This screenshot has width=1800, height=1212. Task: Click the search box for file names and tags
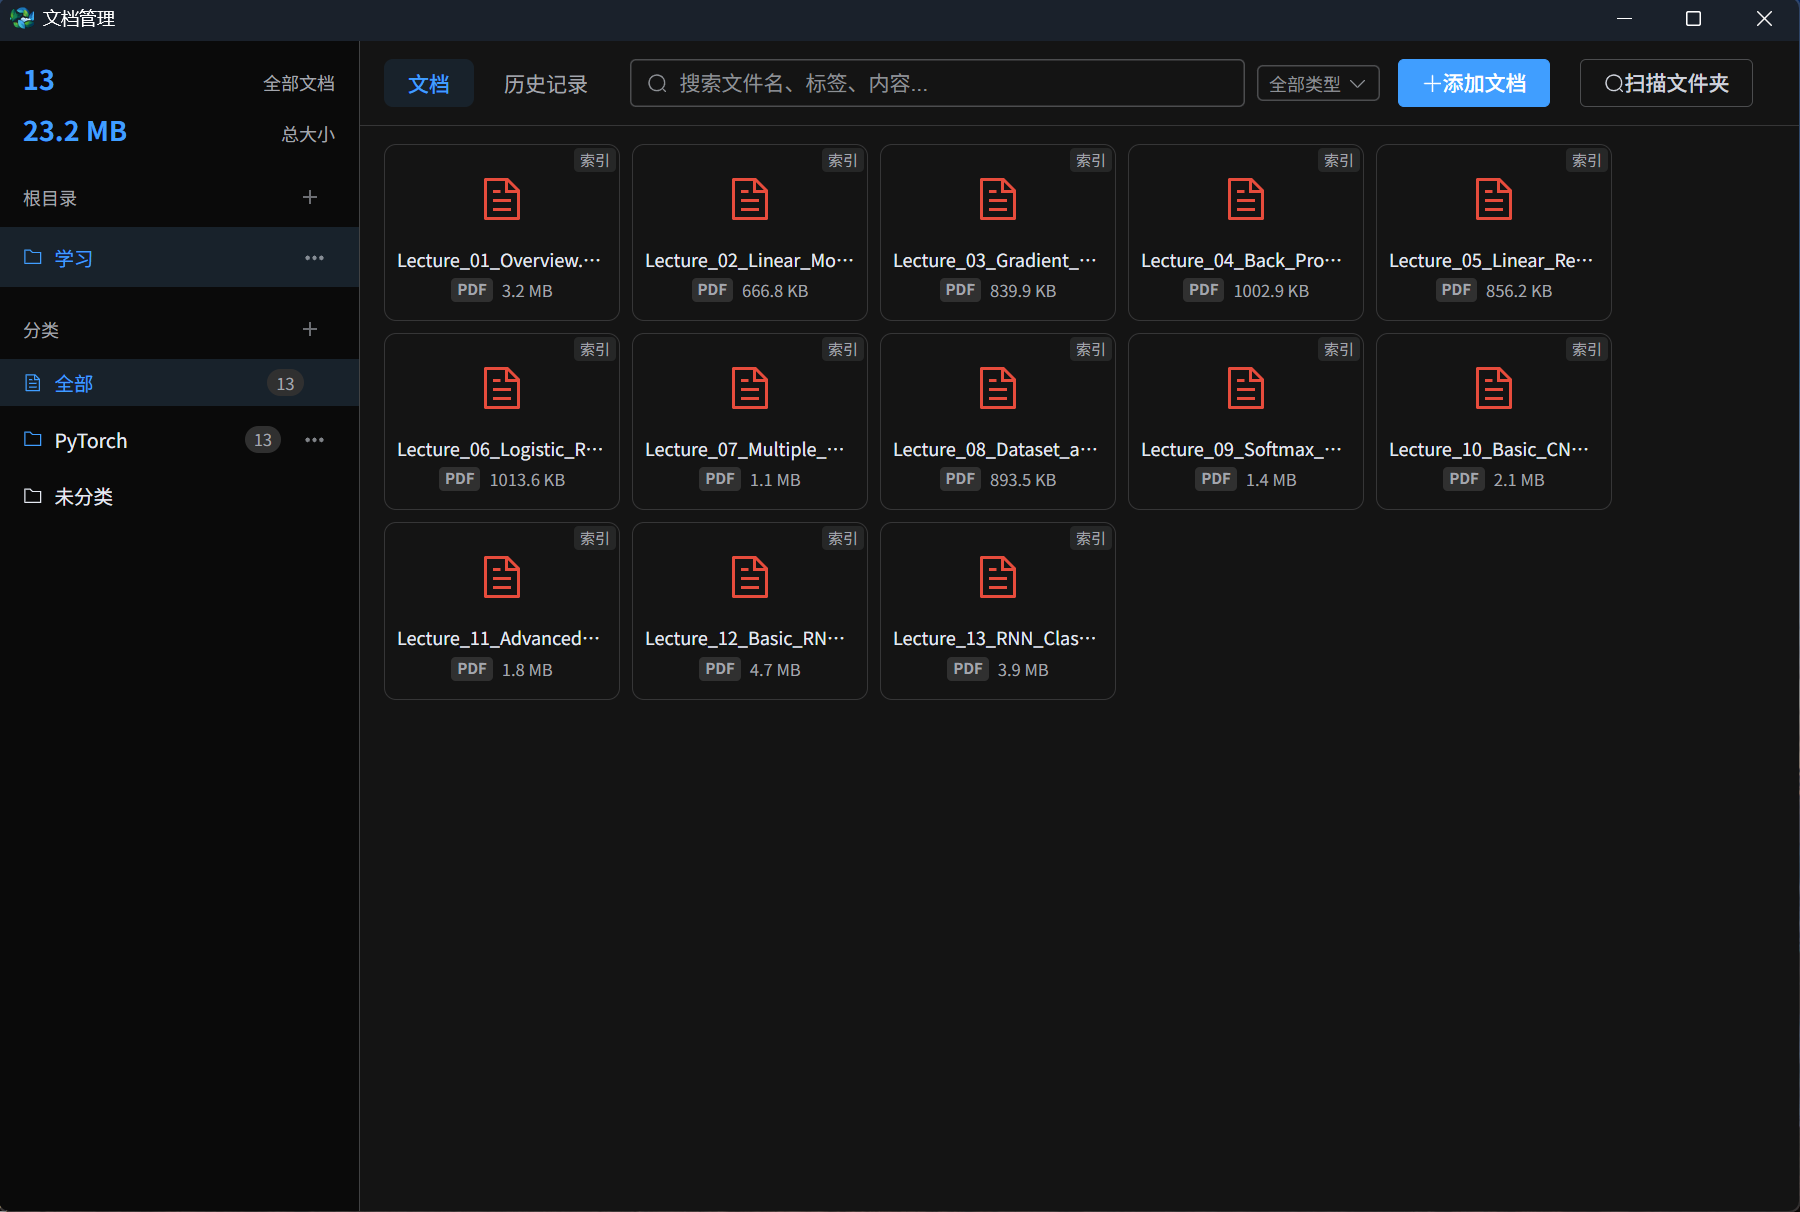pyautogui.click(x=937, y=83)
